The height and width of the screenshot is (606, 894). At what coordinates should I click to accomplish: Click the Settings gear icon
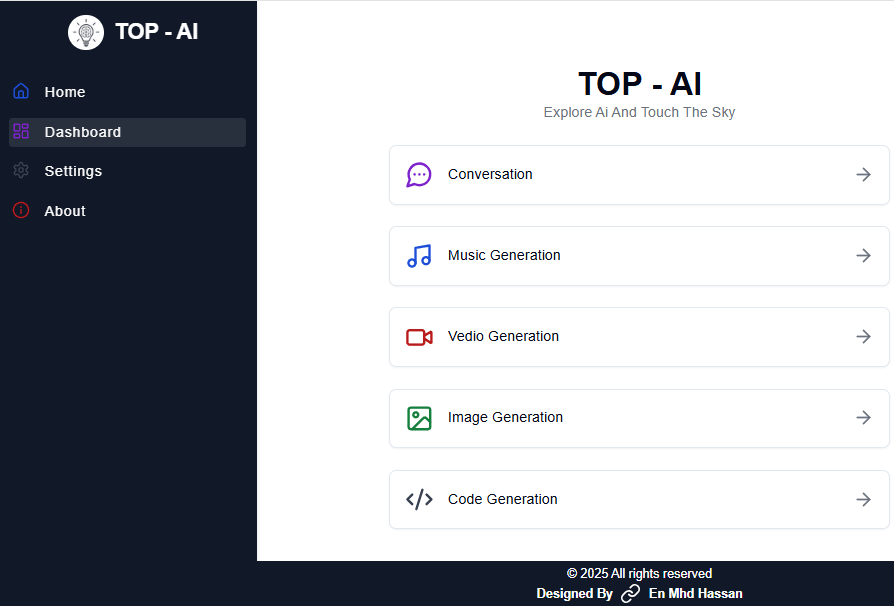pyautogui.click(x=21, y=171)
